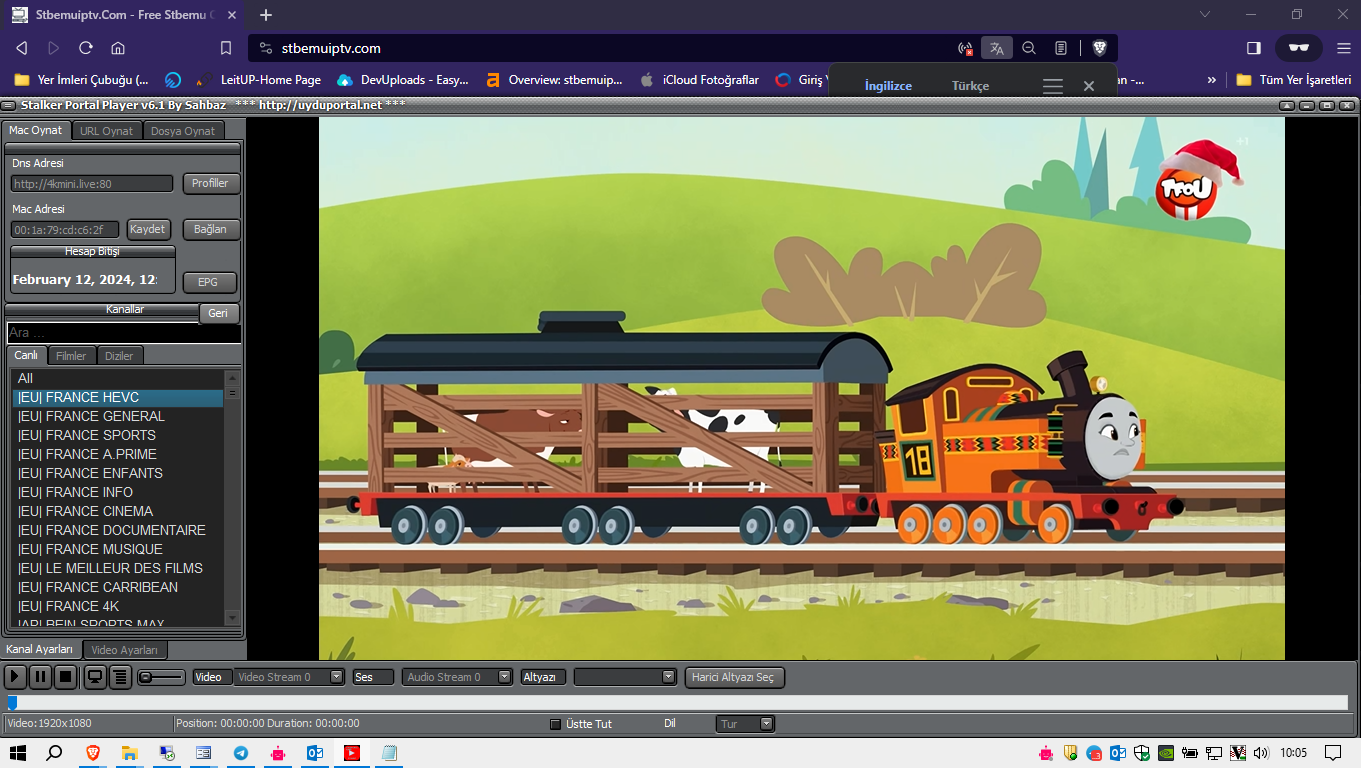Select |EU| FRANCE 4K category
This screenshot has height=768, width=1361.
118,606
